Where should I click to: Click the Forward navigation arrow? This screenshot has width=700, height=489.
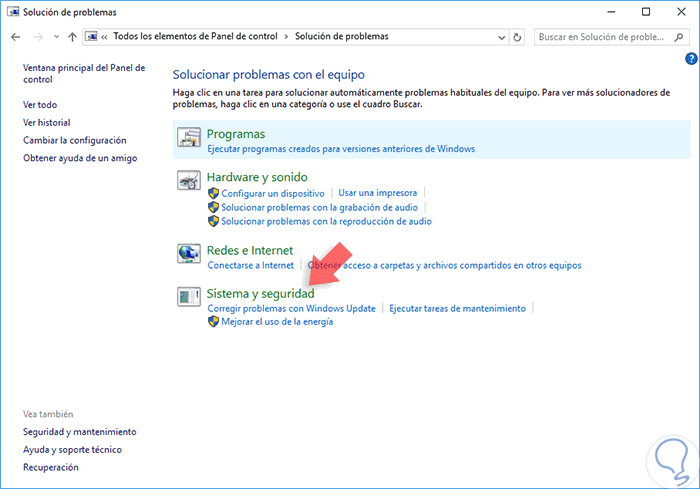[38, 37]
